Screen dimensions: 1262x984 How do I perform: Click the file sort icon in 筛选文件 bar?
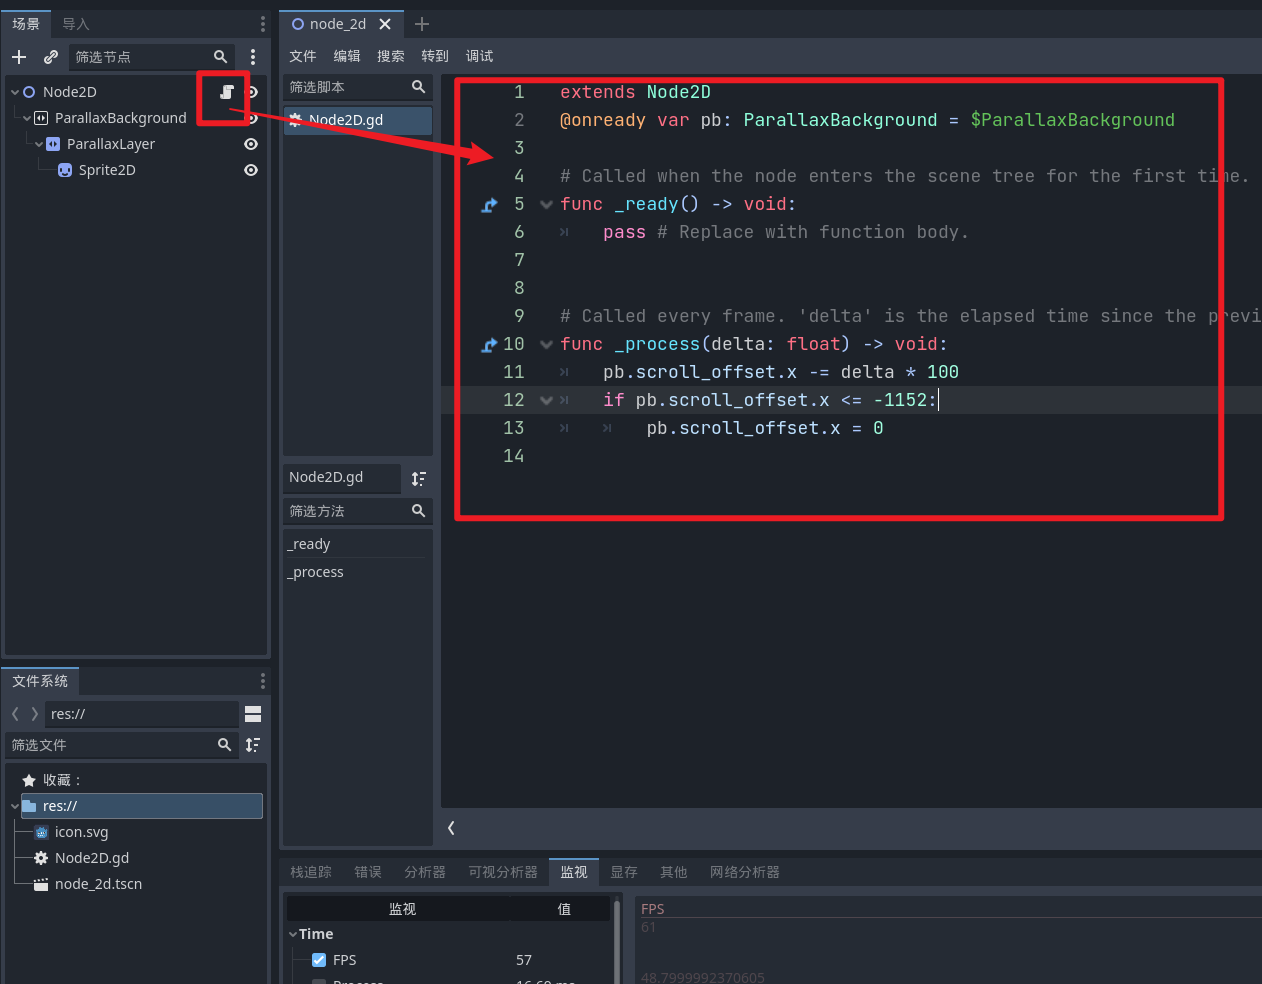(252, 745)
